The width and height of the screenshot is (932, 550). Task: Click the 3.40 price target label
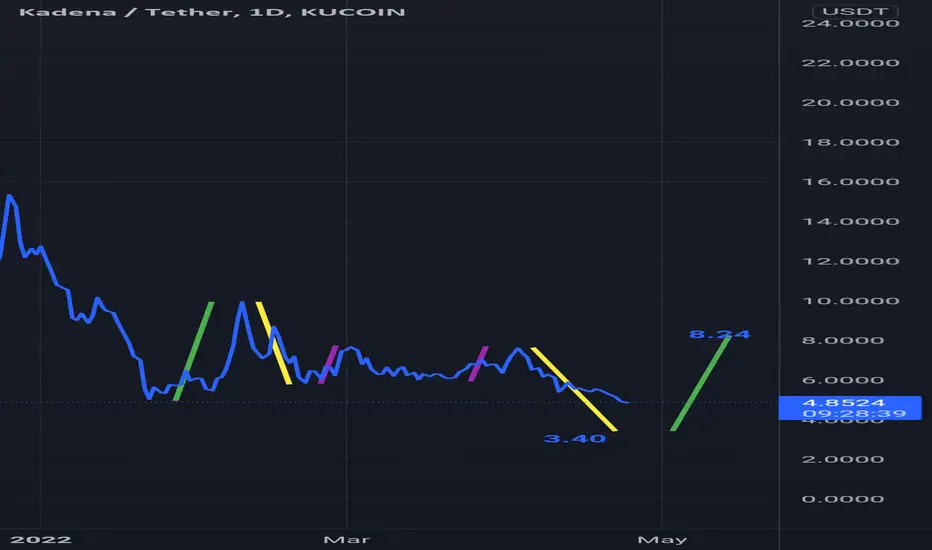tap(575, 439)
